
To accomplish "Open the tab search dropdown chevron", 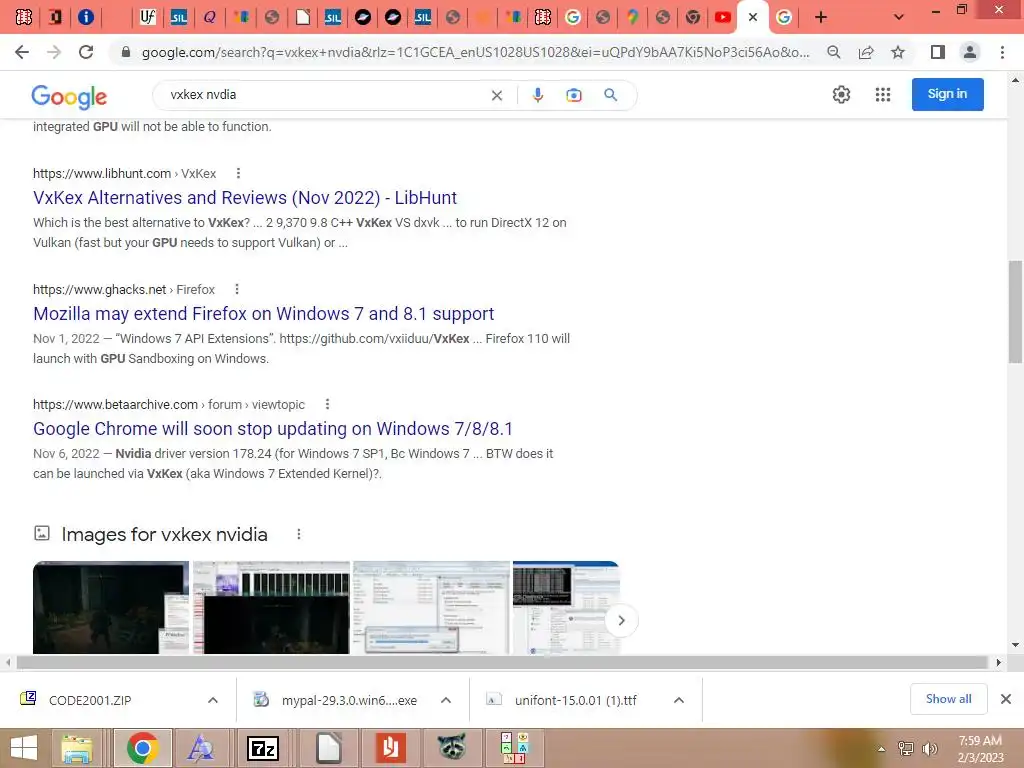I will coord(899,17).
